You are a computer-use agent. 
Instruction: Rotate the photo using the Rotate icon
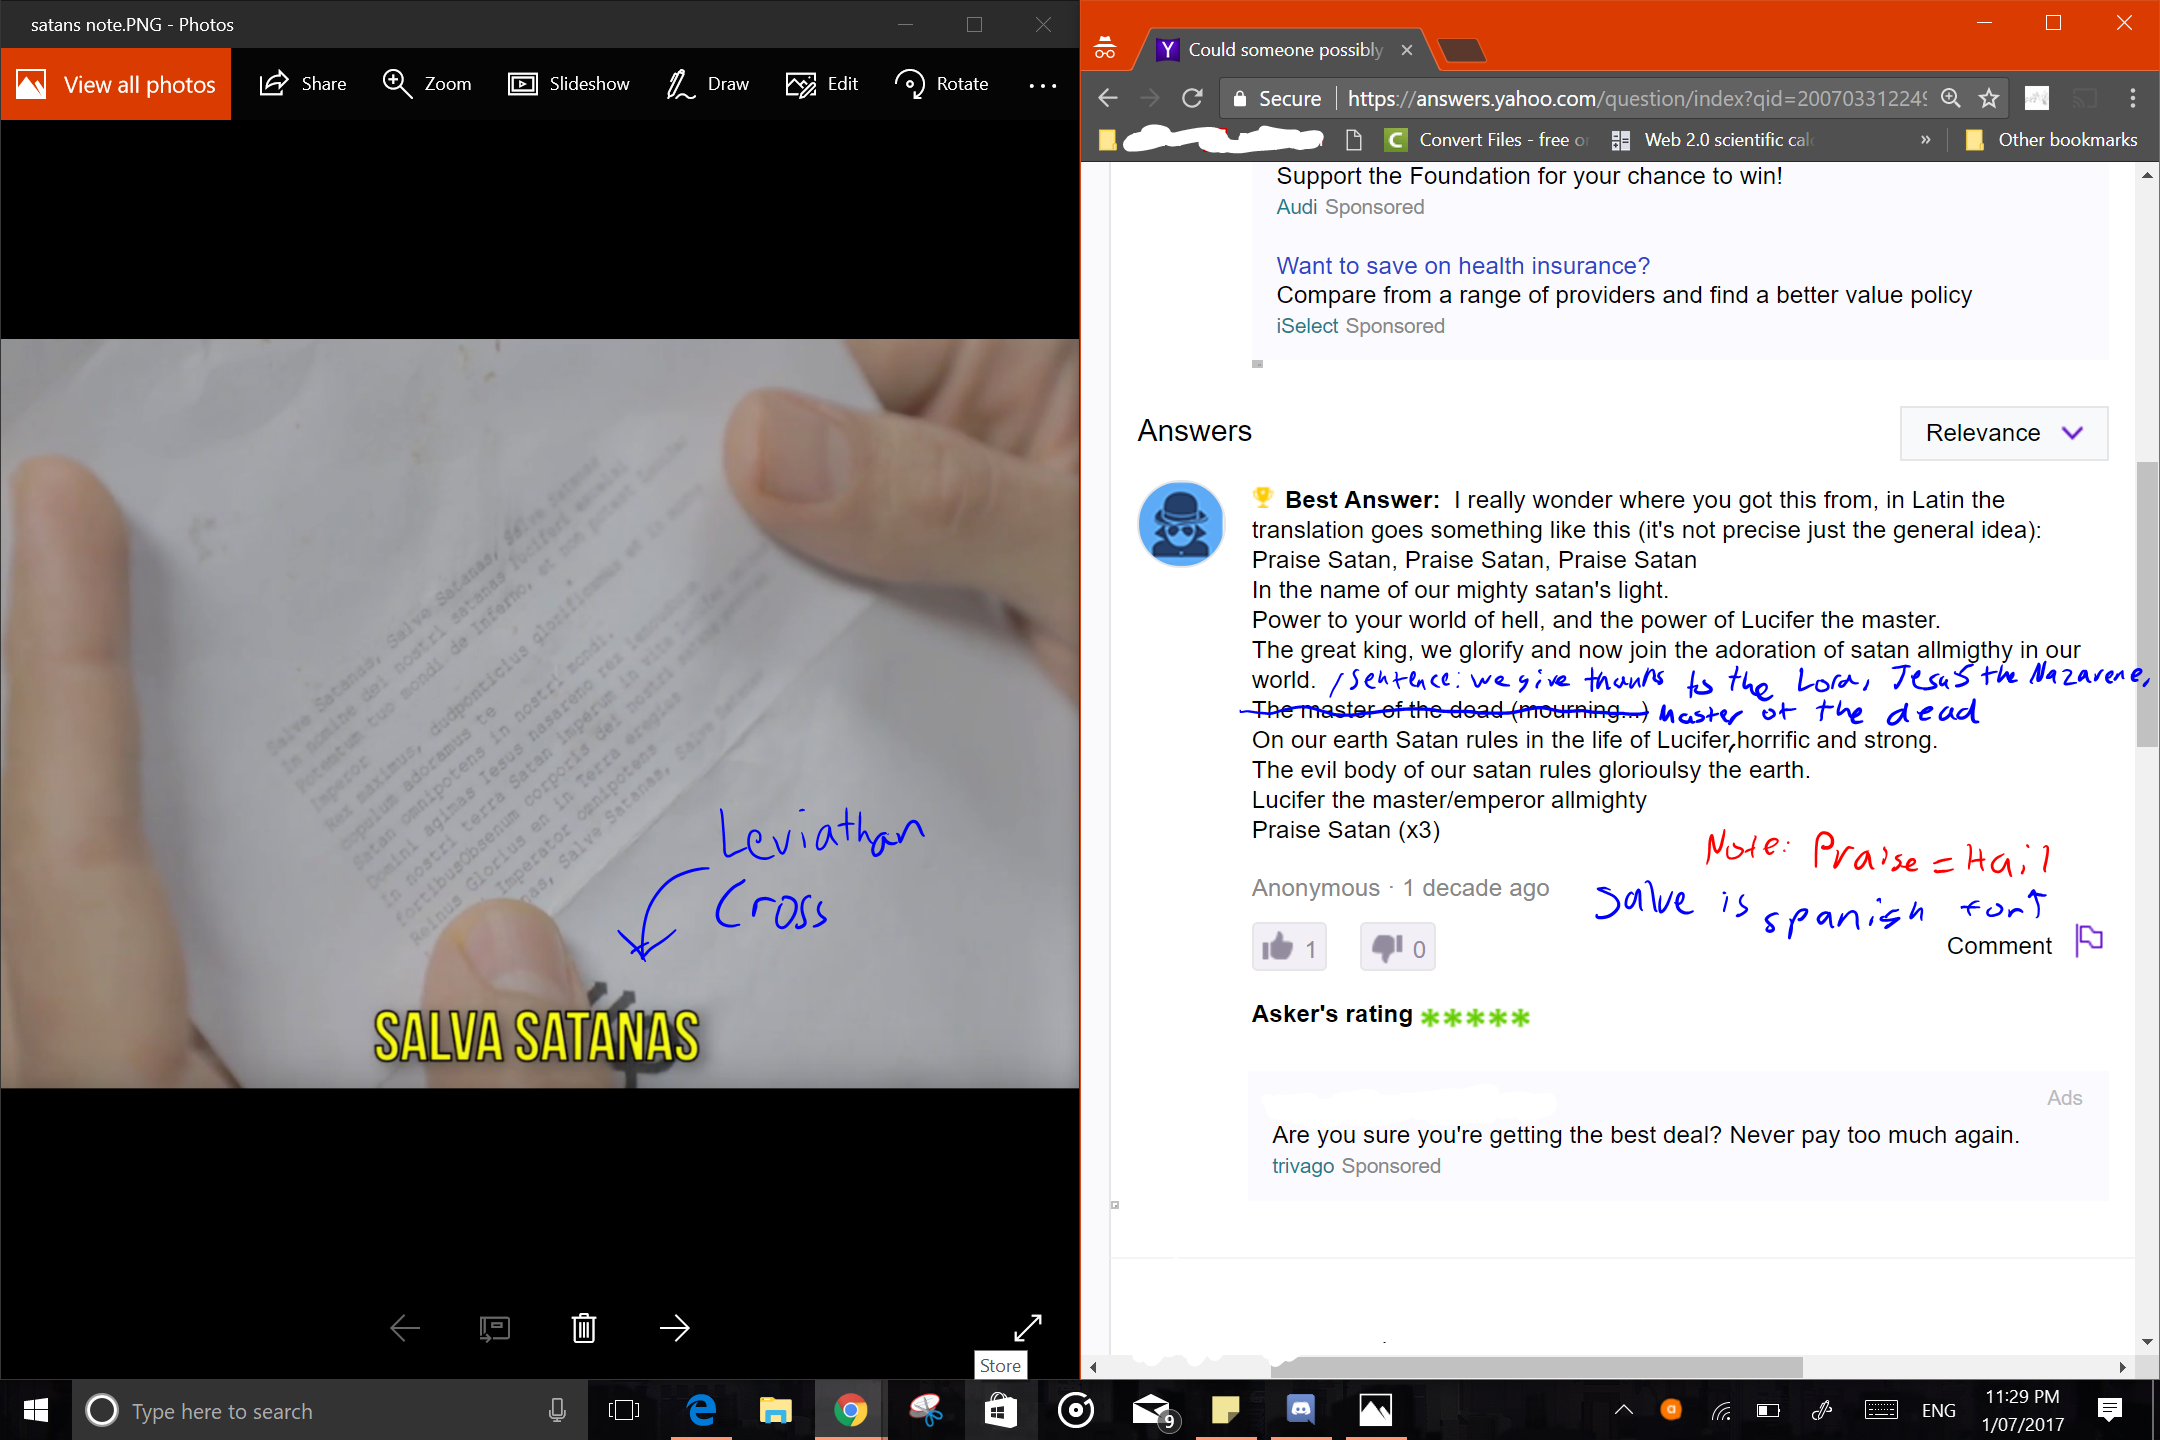pos(940,84)
